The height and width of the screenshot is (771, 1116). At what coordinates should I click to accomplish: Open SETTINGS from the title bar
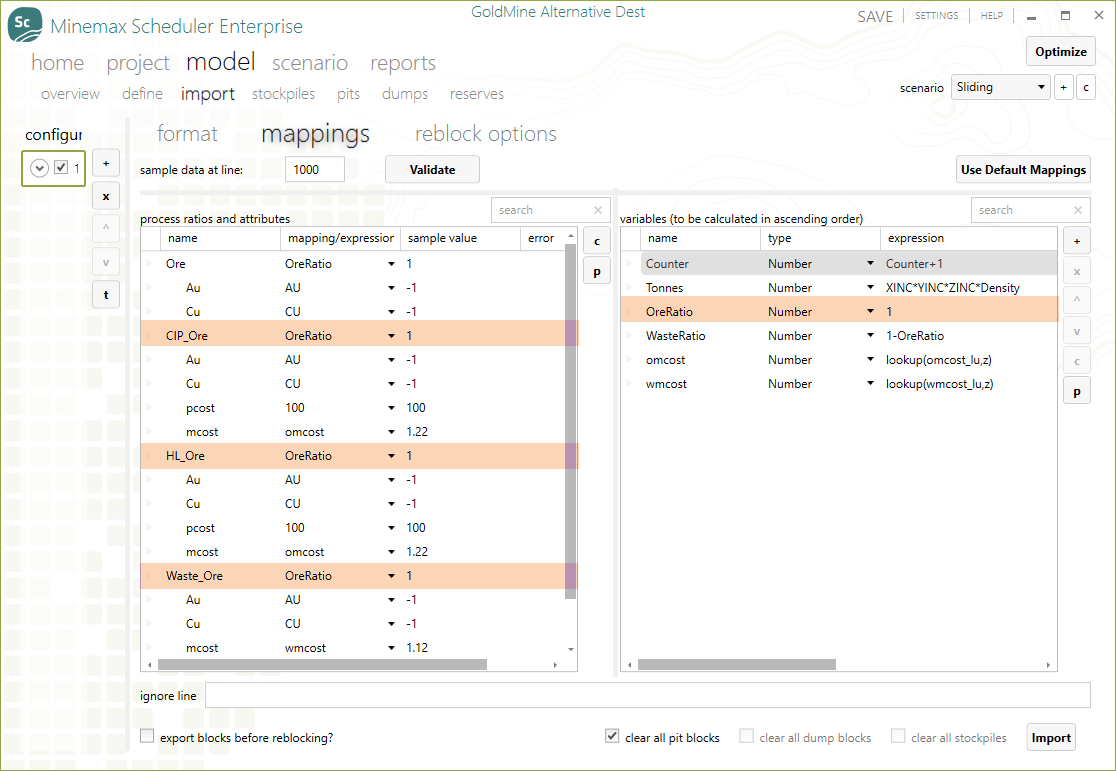click(937, 16)
